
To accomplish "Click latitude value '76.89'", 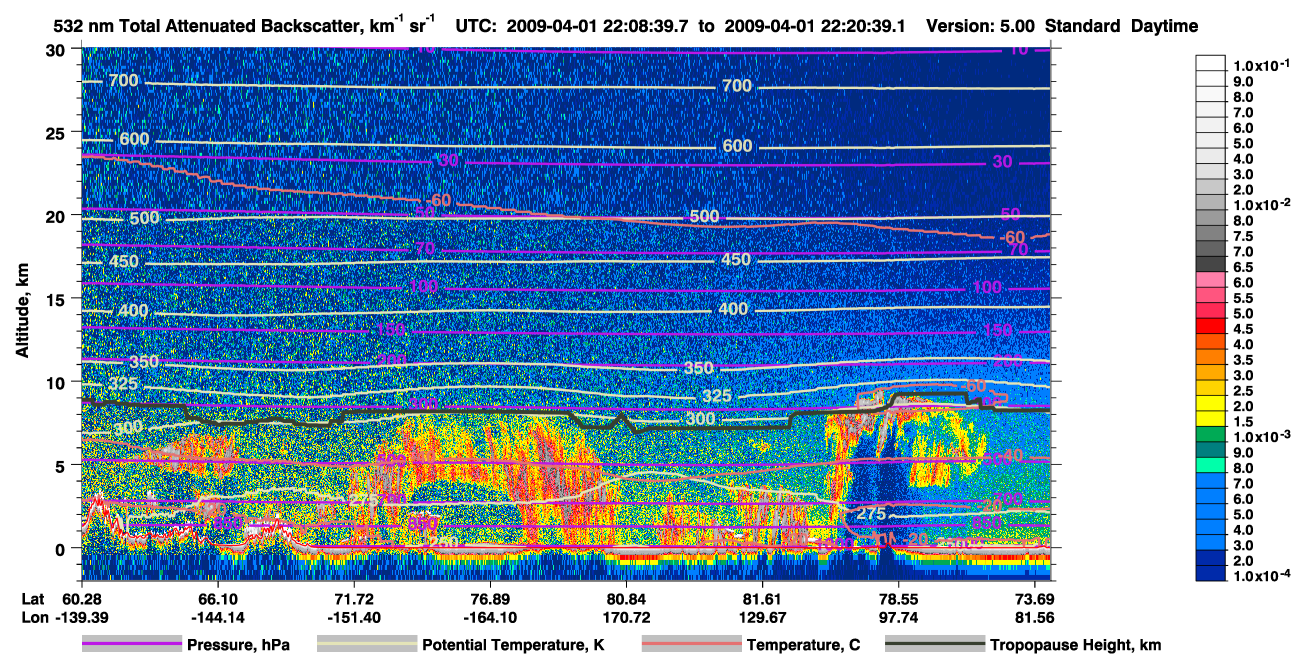I will 489,598.
